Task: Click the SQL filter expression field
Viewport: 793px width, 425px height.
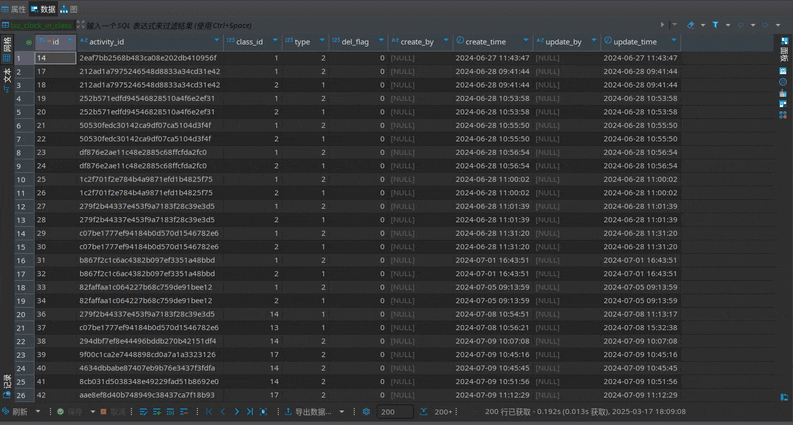Action: tap(372, 25)
